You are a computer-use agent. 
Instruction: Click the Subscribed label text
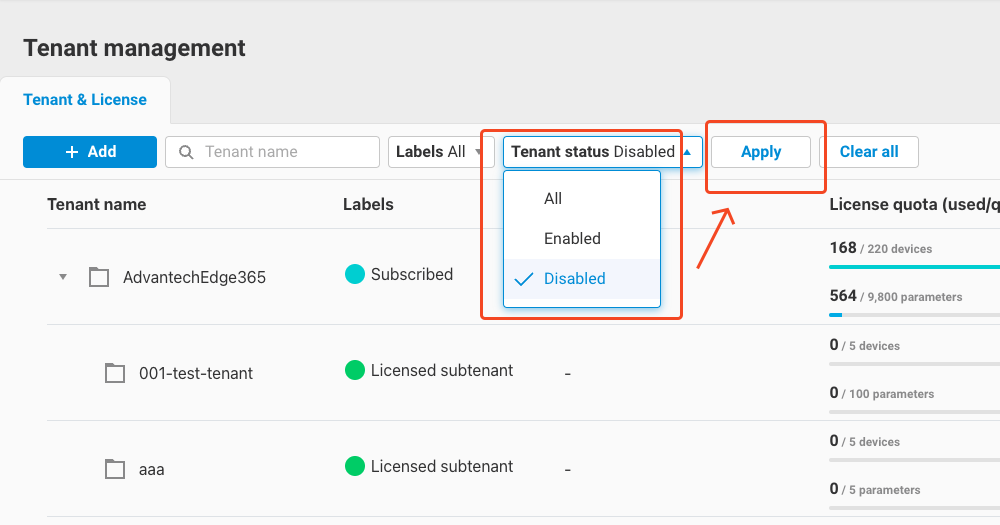tap(412, 274)
